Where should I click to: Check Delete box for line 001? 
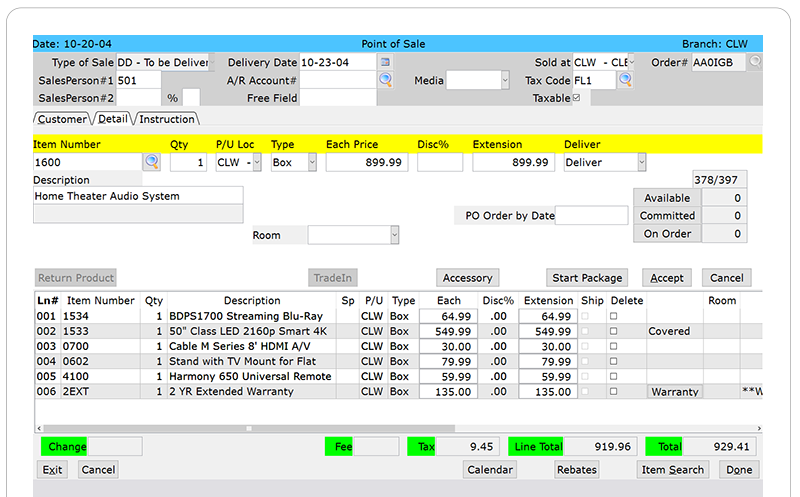pos(613,316)
